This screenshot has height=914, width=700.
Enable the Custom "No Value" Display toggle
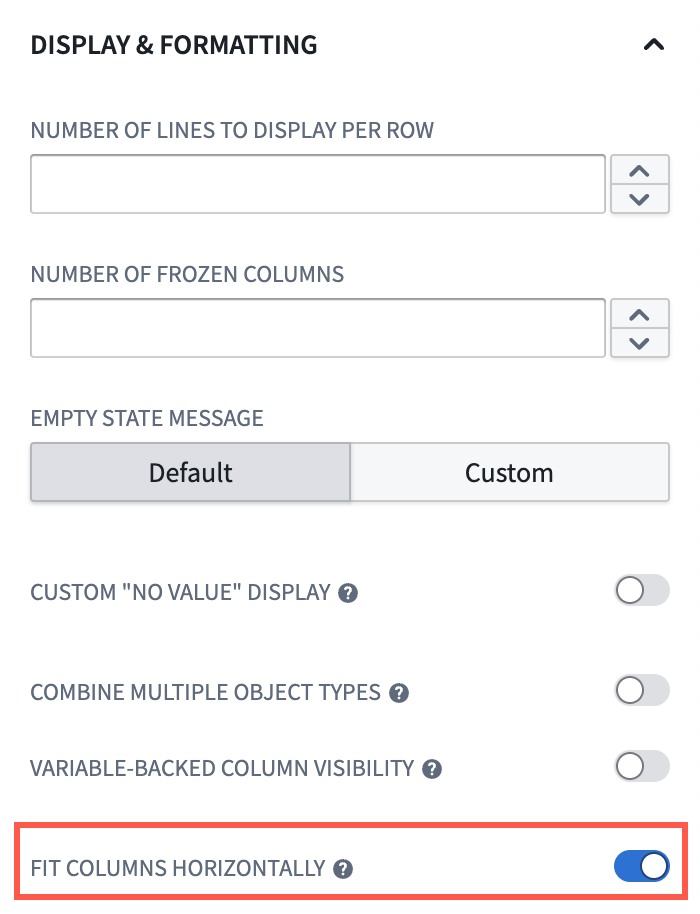click(x=641, y=590)
